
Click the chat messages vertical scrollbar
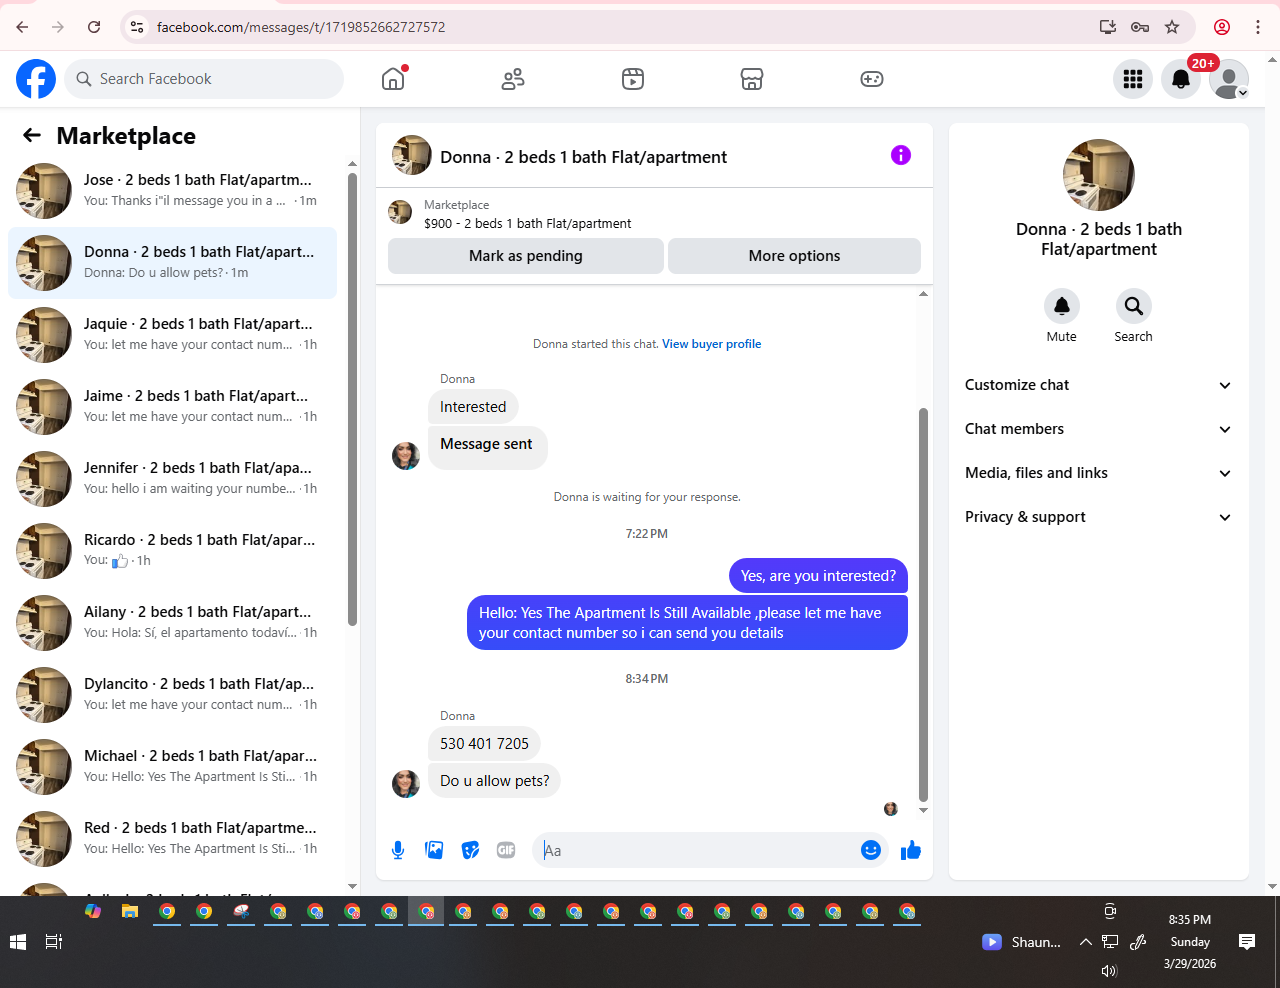tap(923, 605)
